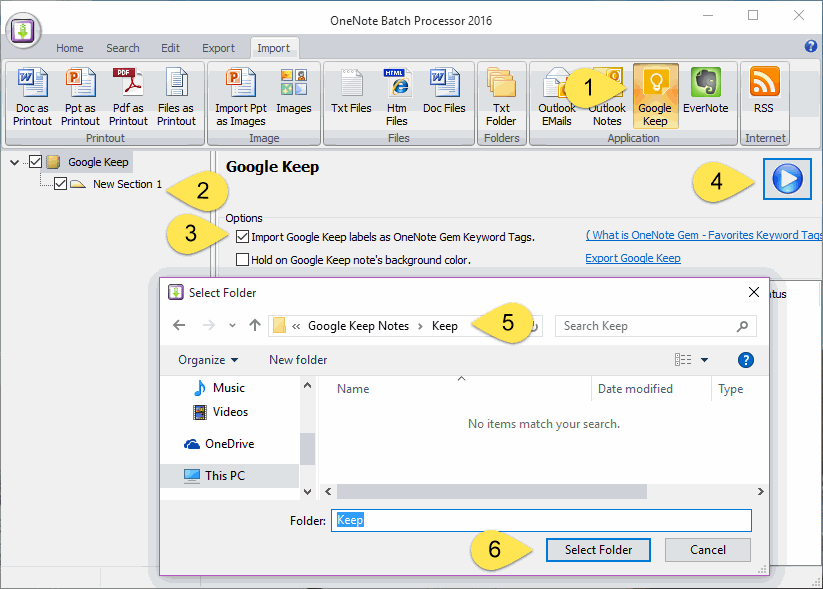Sort by the Type column header
The height and width of the screenshot is (589, 823).
731,389
